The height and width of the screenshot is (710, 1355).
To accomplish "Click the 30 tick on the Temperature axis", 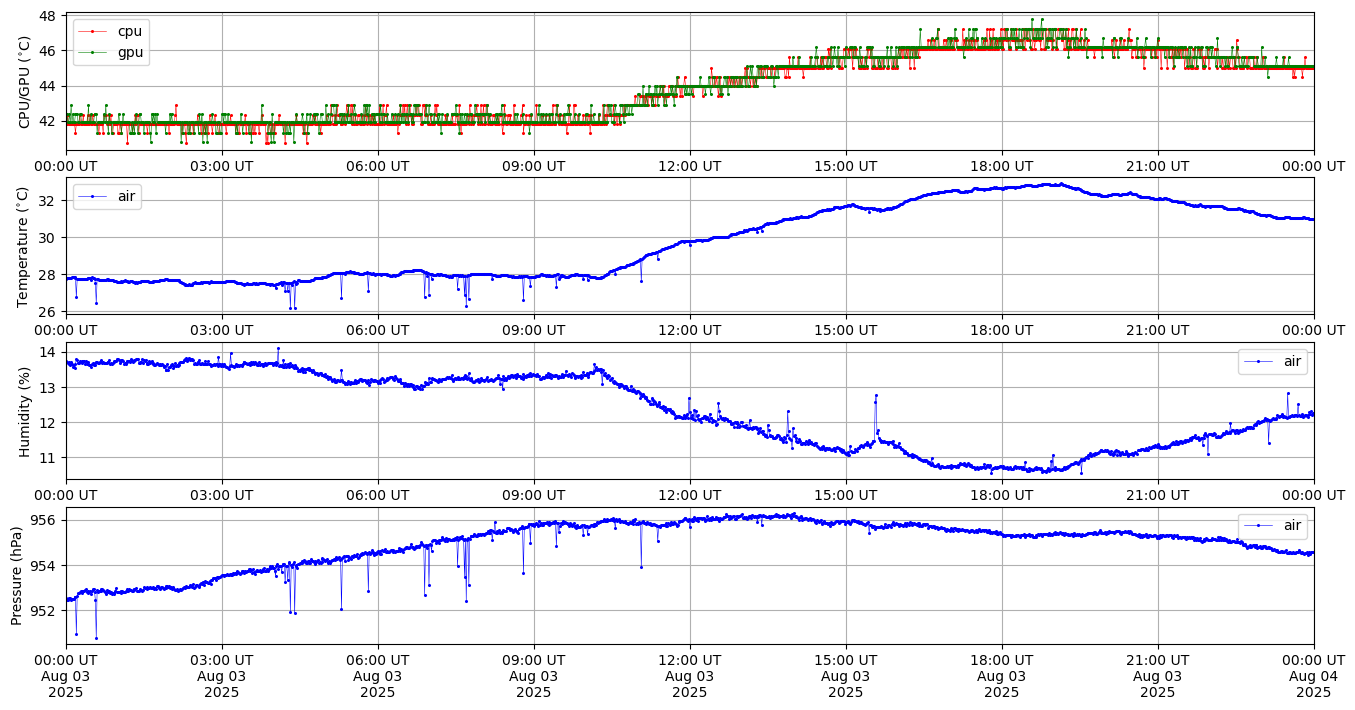I will 48,238.
